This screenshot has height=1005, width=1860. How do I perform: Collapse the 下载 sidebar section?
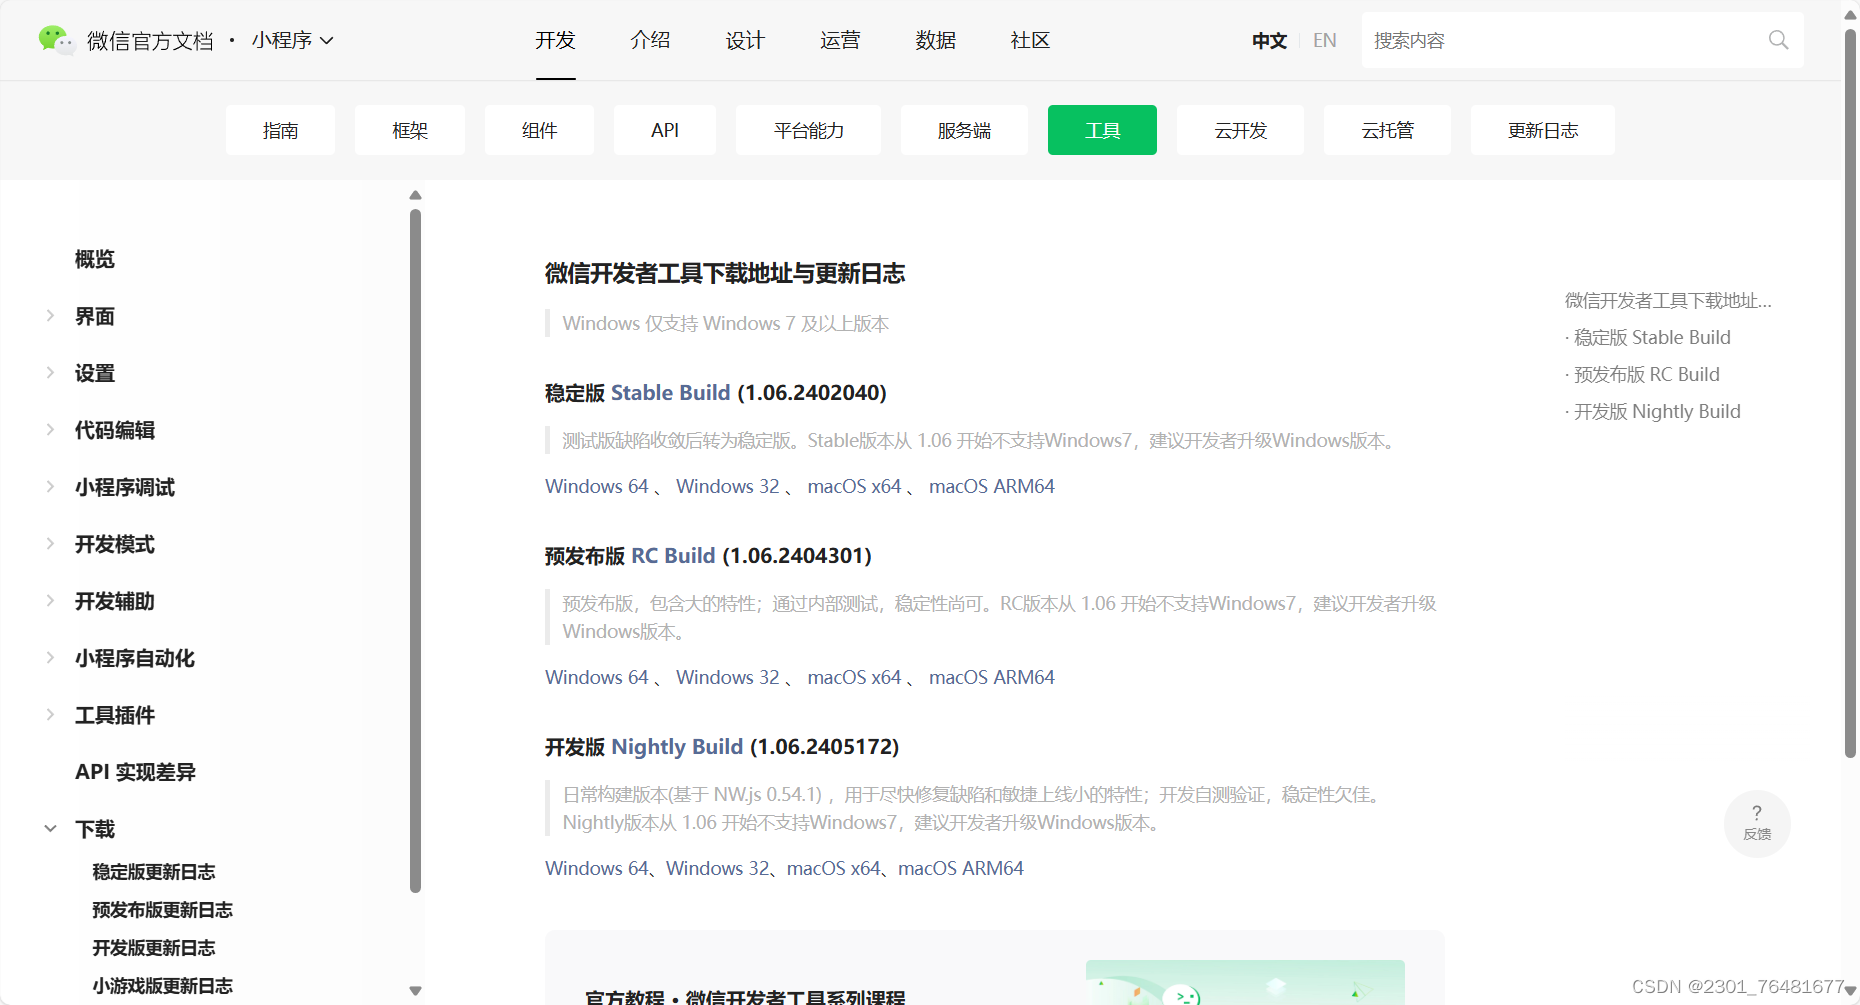(50, 829)
